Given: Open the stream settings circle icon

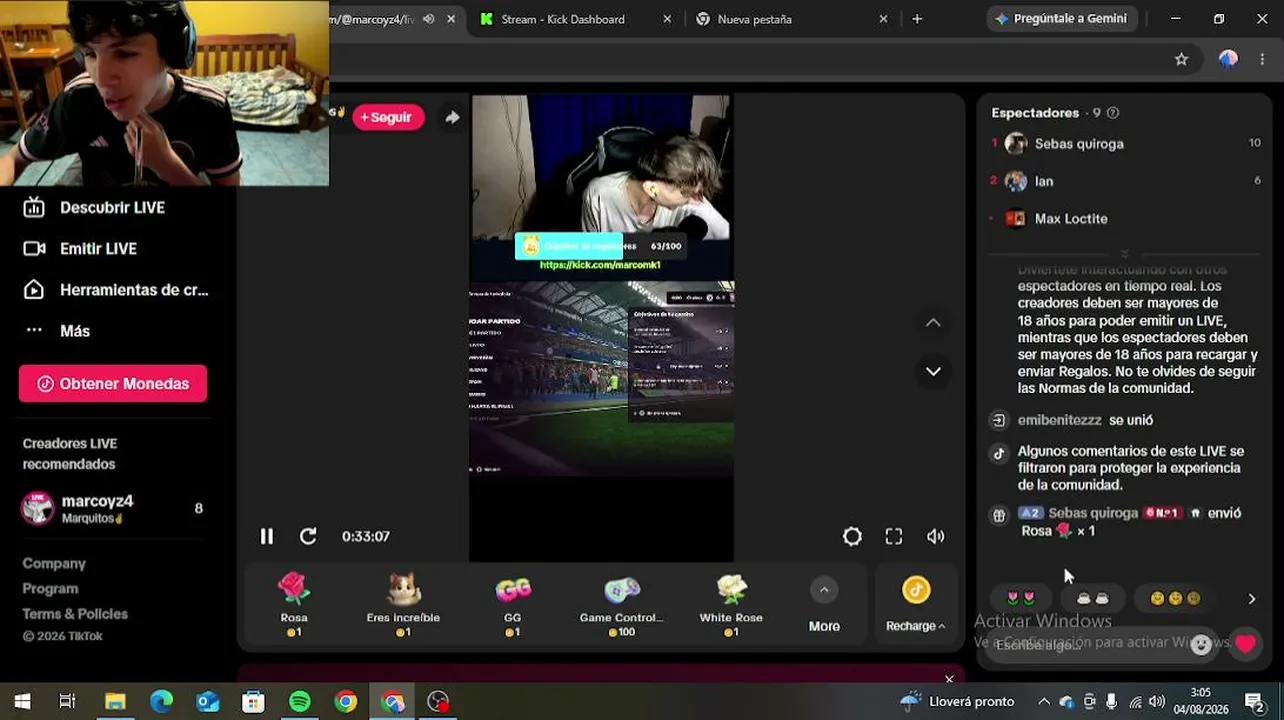Looking at the screenshot, I should 852,537.
